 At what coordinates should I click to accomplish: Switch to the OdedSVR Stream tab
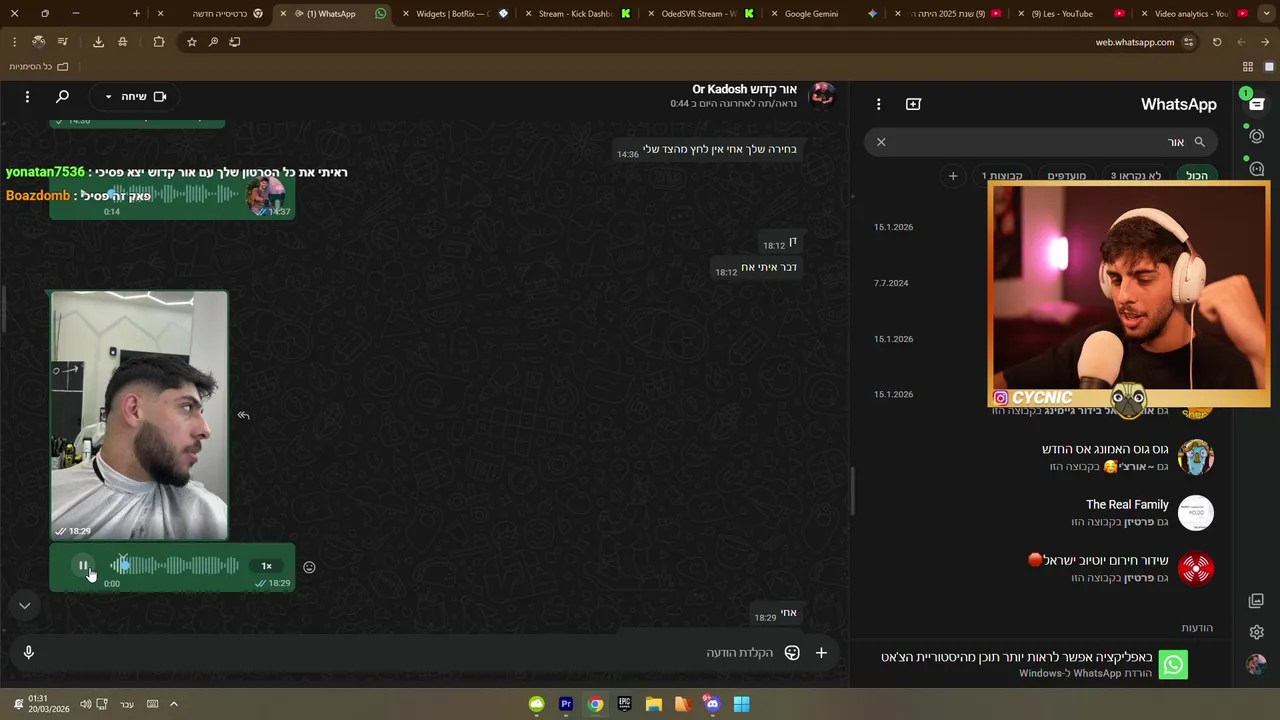coord(700,14)
